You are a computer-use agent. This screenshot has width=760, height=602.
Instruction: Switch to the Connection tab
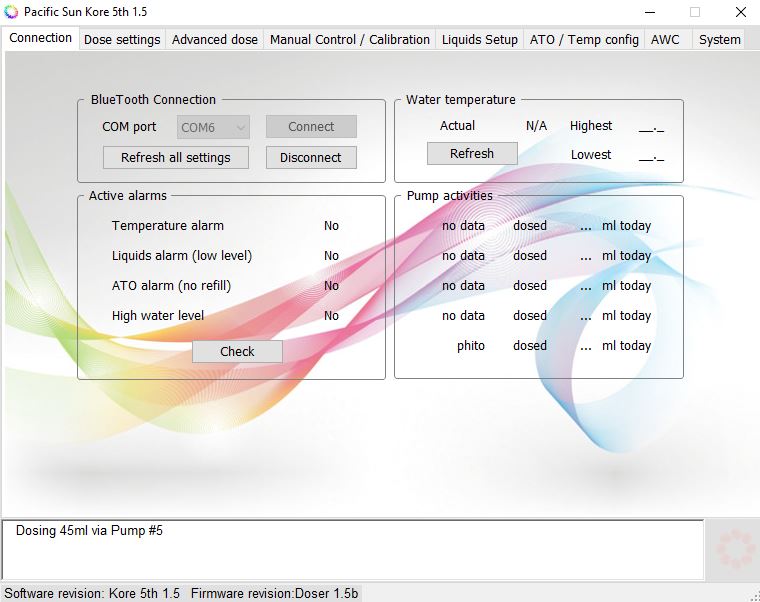(40, 38)
